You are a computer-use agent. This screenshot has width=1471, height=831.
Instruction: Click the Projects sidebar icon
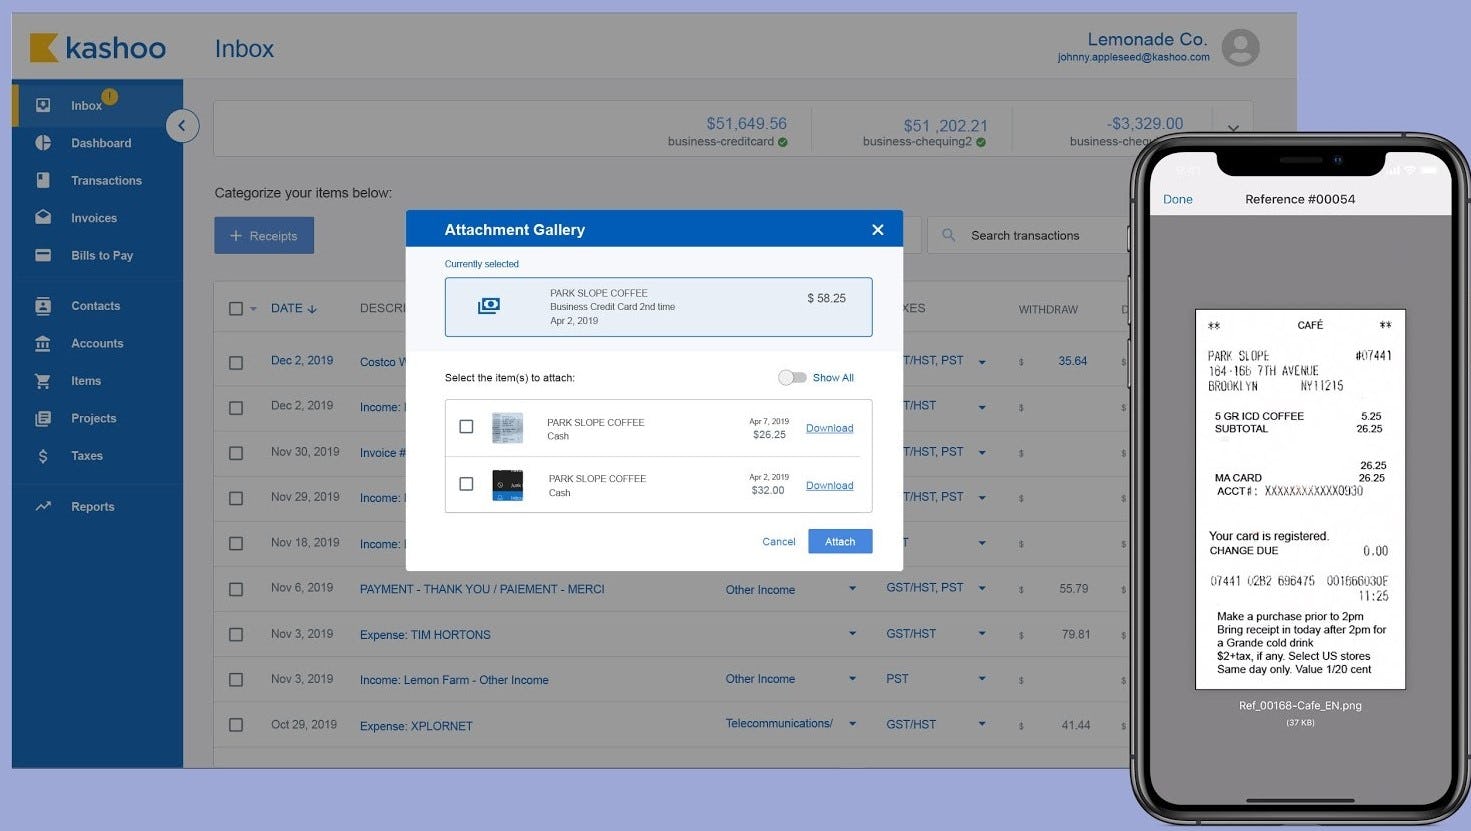tap(43, 418)
